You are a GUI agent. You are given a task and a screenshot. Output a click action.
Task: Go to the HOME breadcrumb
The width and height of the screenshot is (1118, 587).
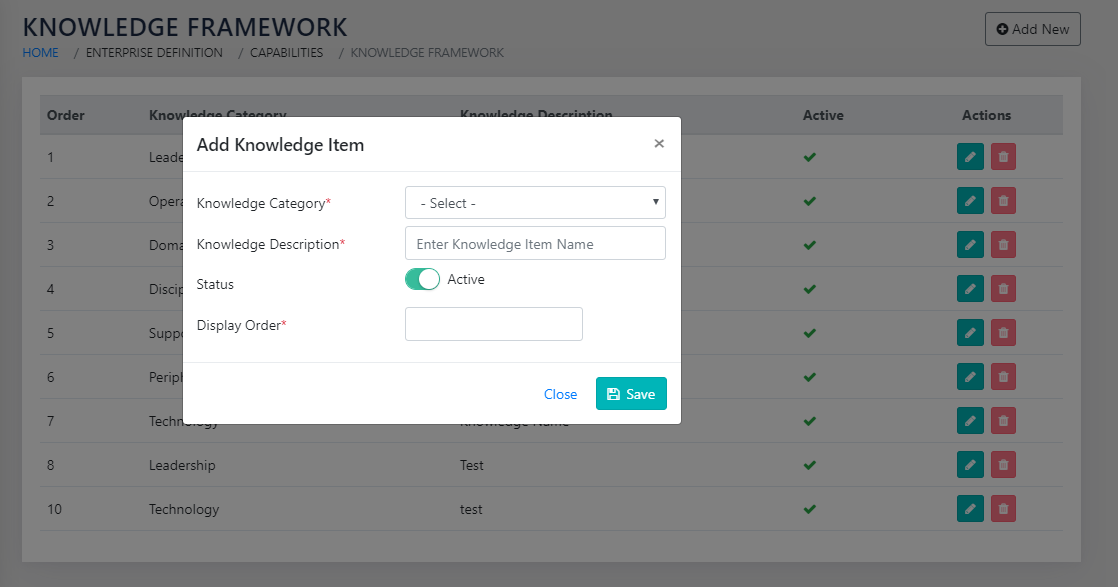(41, 53)
